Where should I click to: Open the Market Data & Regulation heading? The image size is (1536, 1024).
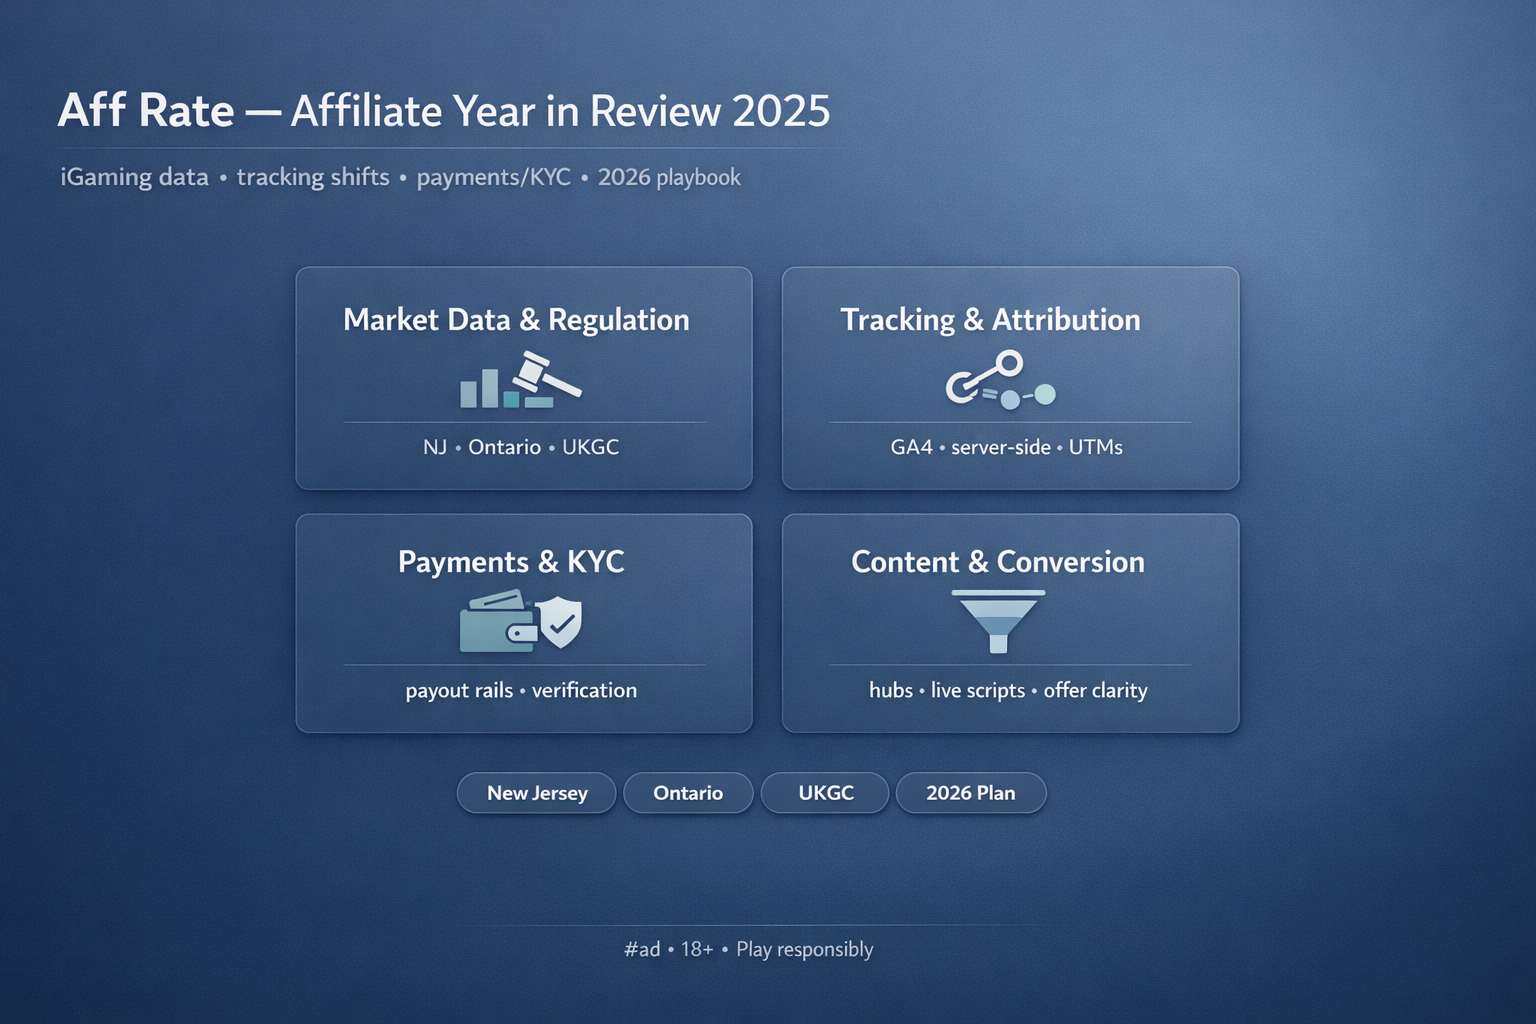pos(516,320)
